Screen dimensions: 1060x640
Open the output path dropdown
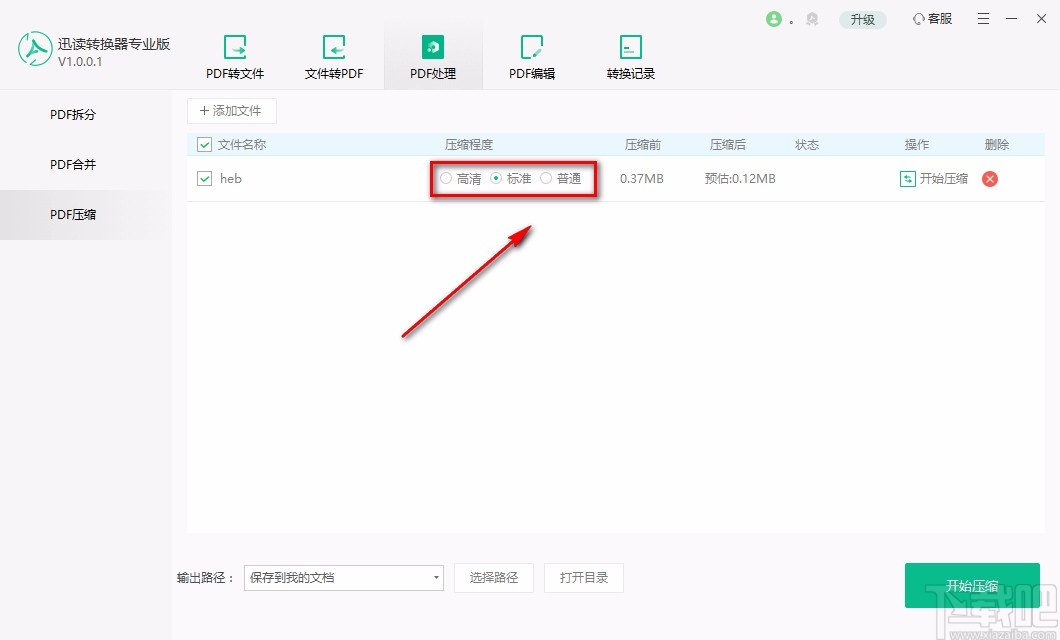point(436,578)
